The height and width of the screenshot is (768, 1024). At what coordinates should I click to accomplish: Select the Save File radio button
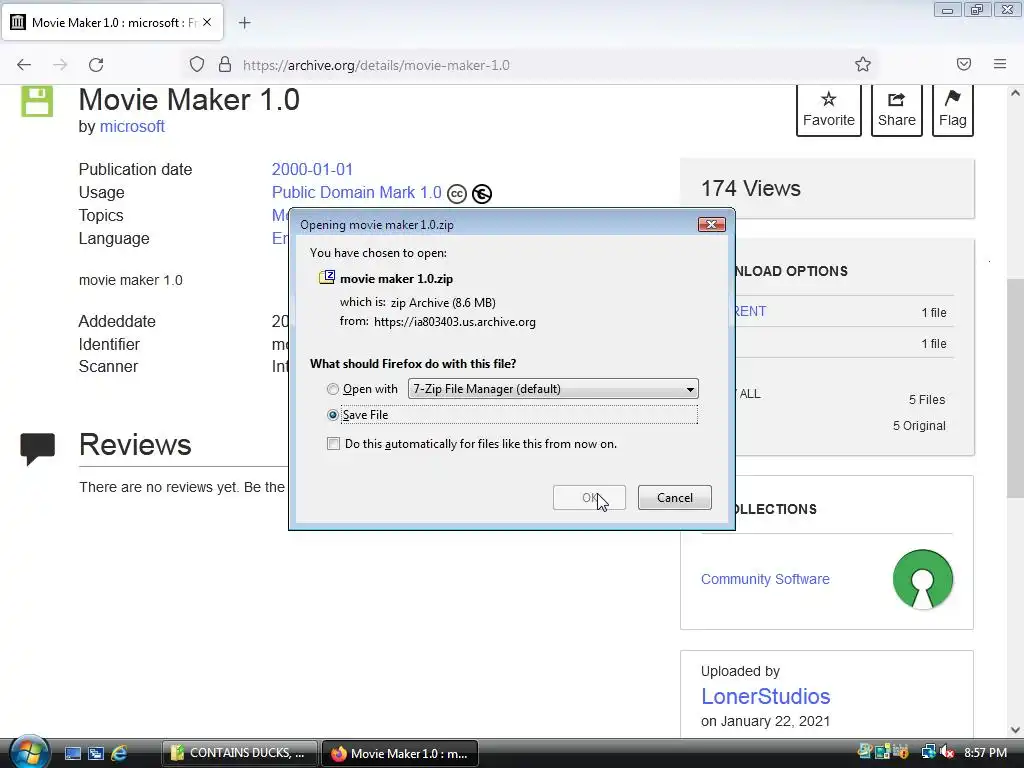click(333, 415)
